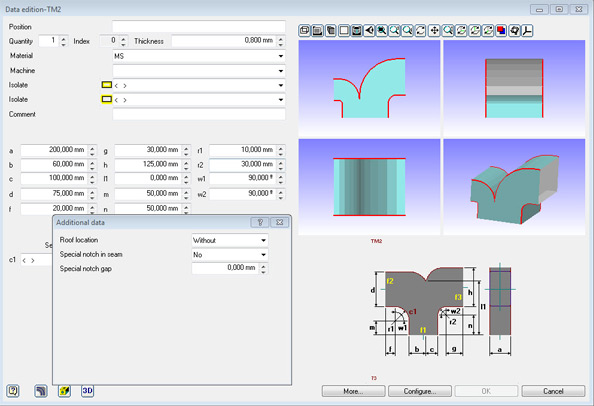
Task: Expand the Machine dropdown list
Action: point(280,71)
